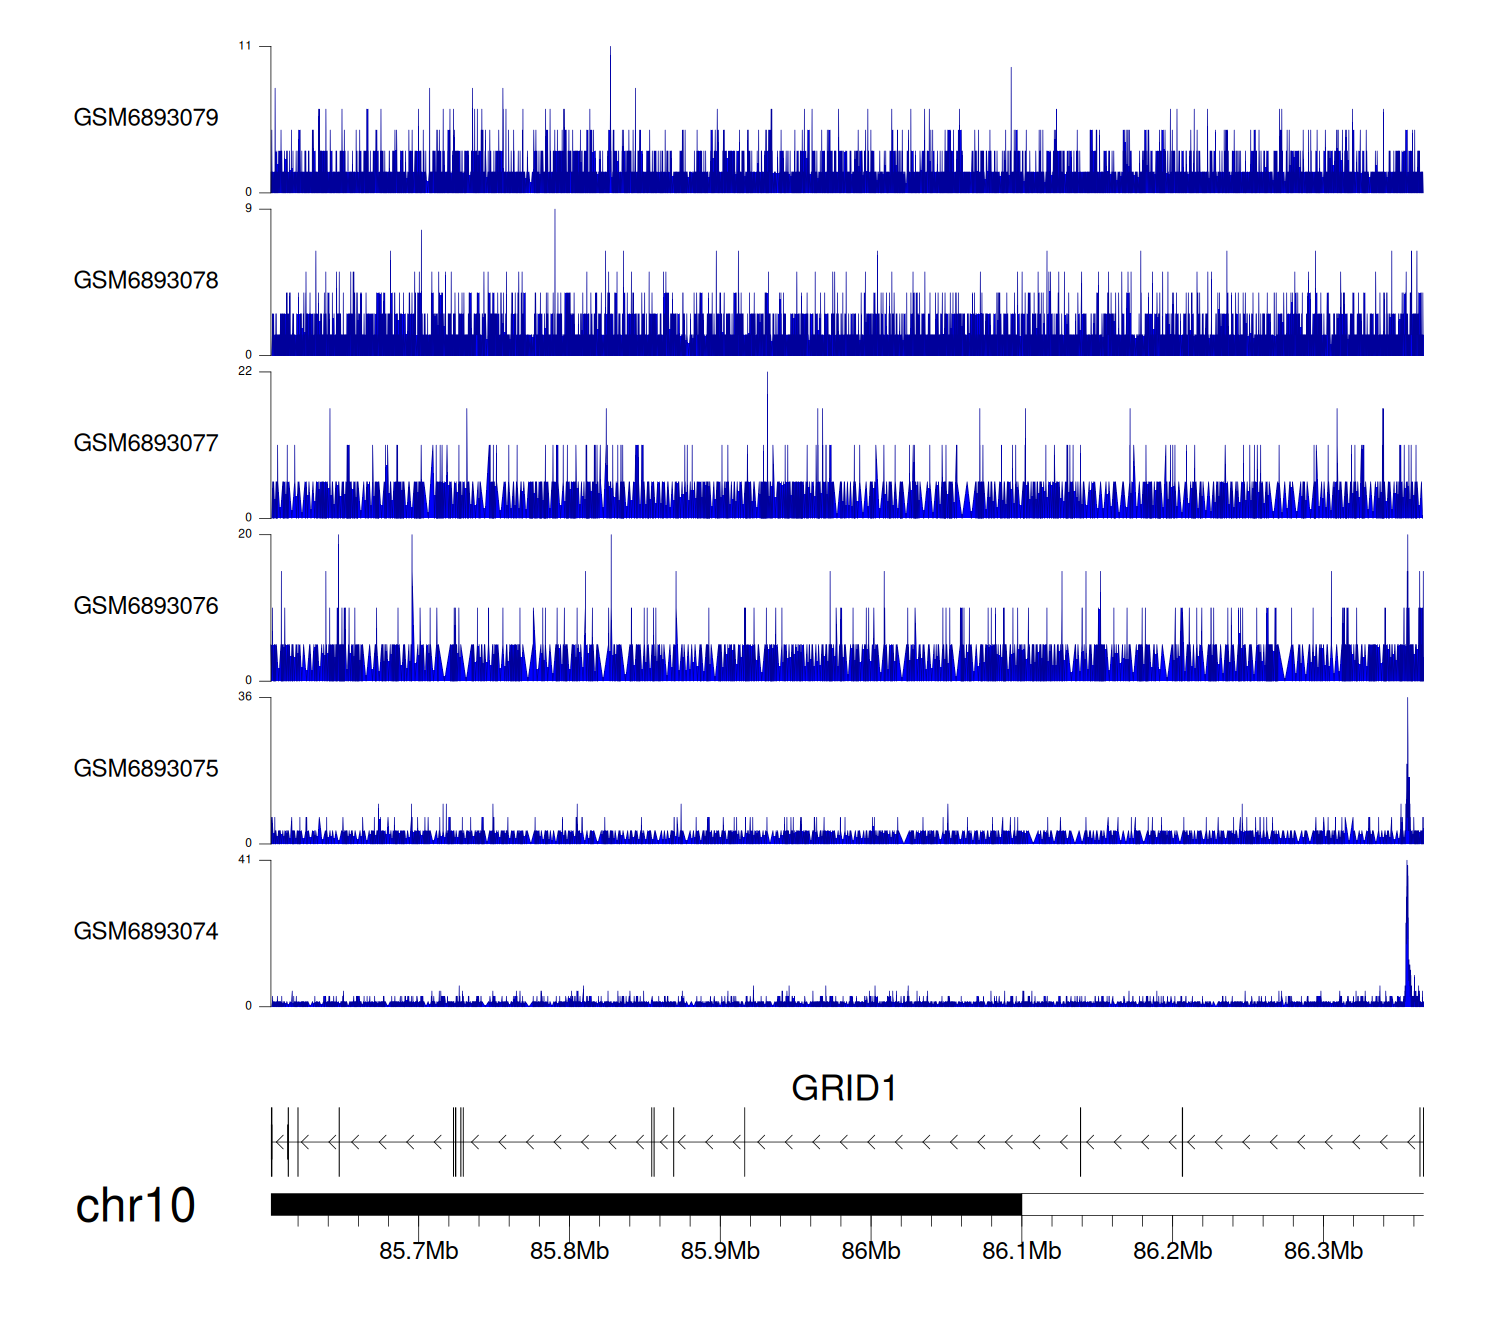Click the 86.3Mb axis position label
The height and width of the screenshot is (1320, 1500).
click(1323, 1251)
